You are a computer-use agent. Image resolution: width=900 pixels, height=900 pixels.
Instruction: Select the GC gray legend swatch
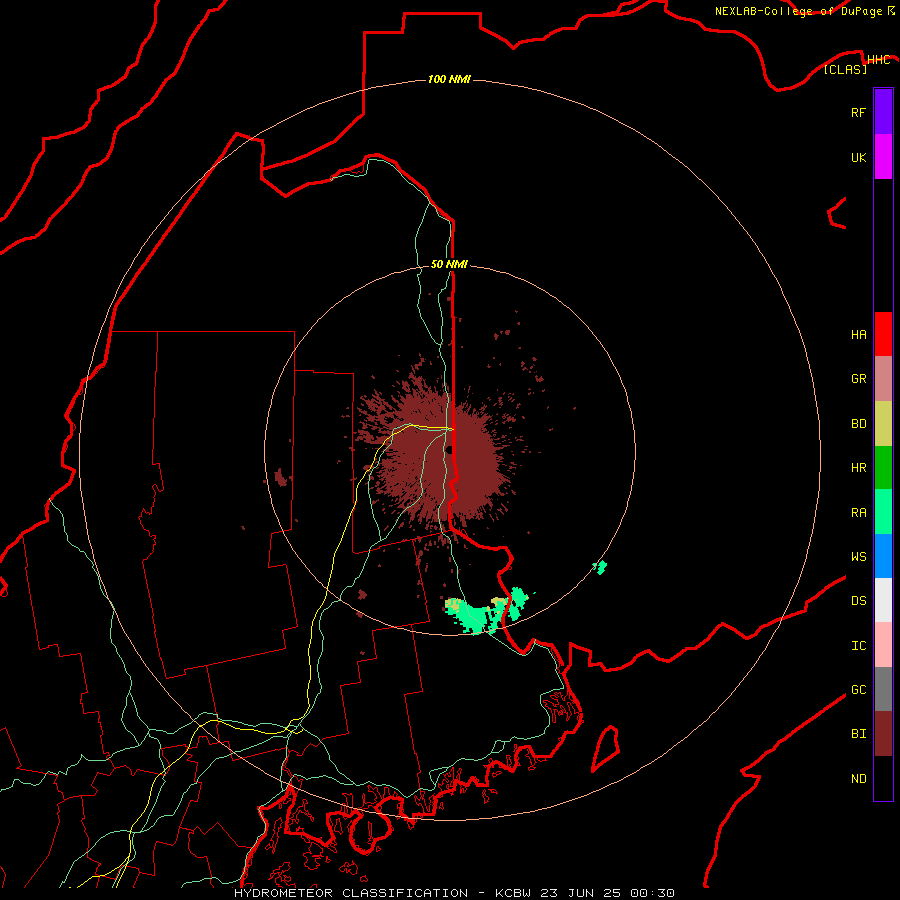(883, 689)
